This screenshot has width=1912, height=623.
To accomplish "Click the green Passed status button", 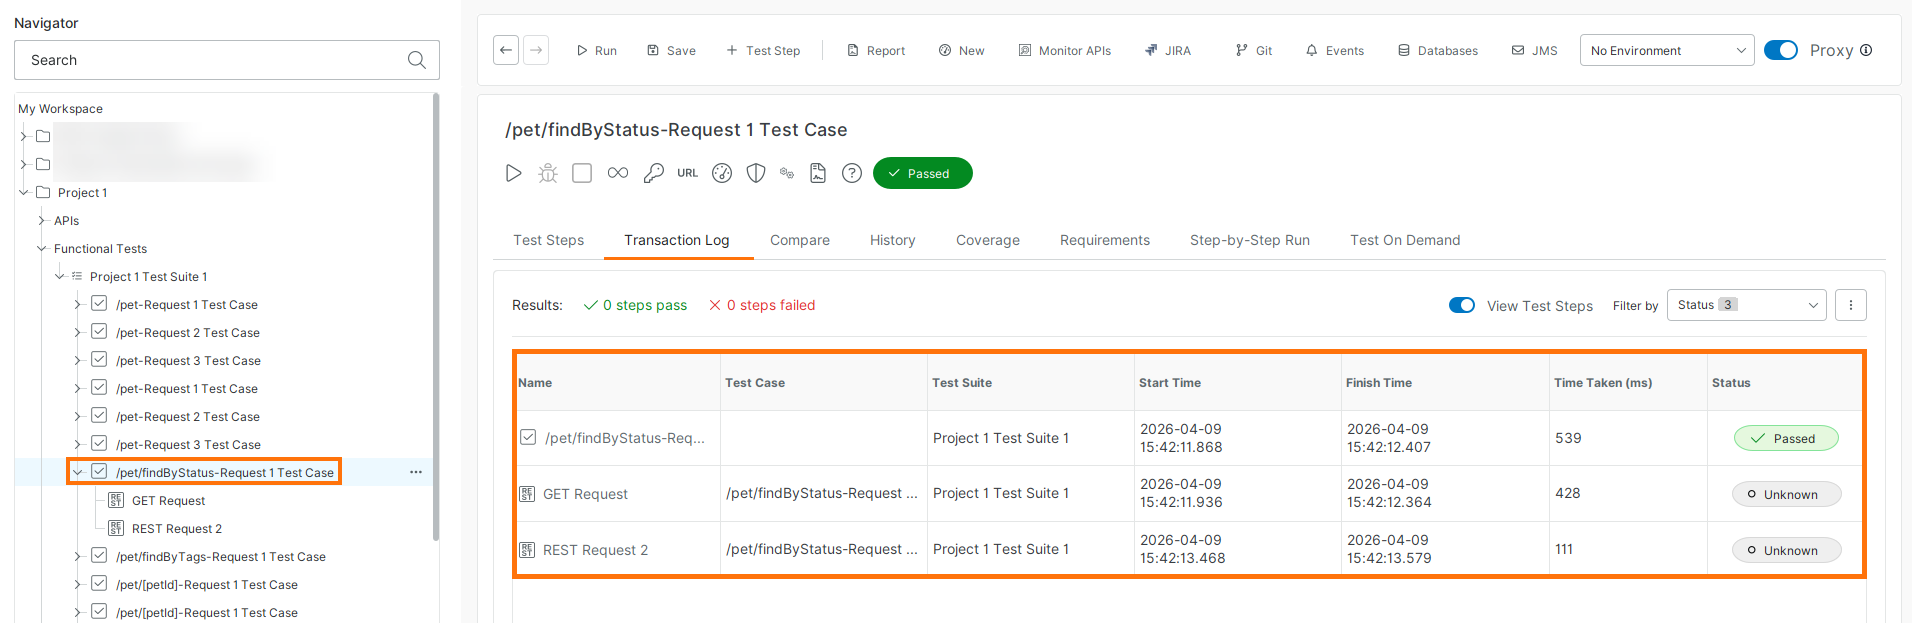I will [x=922, y=173].
